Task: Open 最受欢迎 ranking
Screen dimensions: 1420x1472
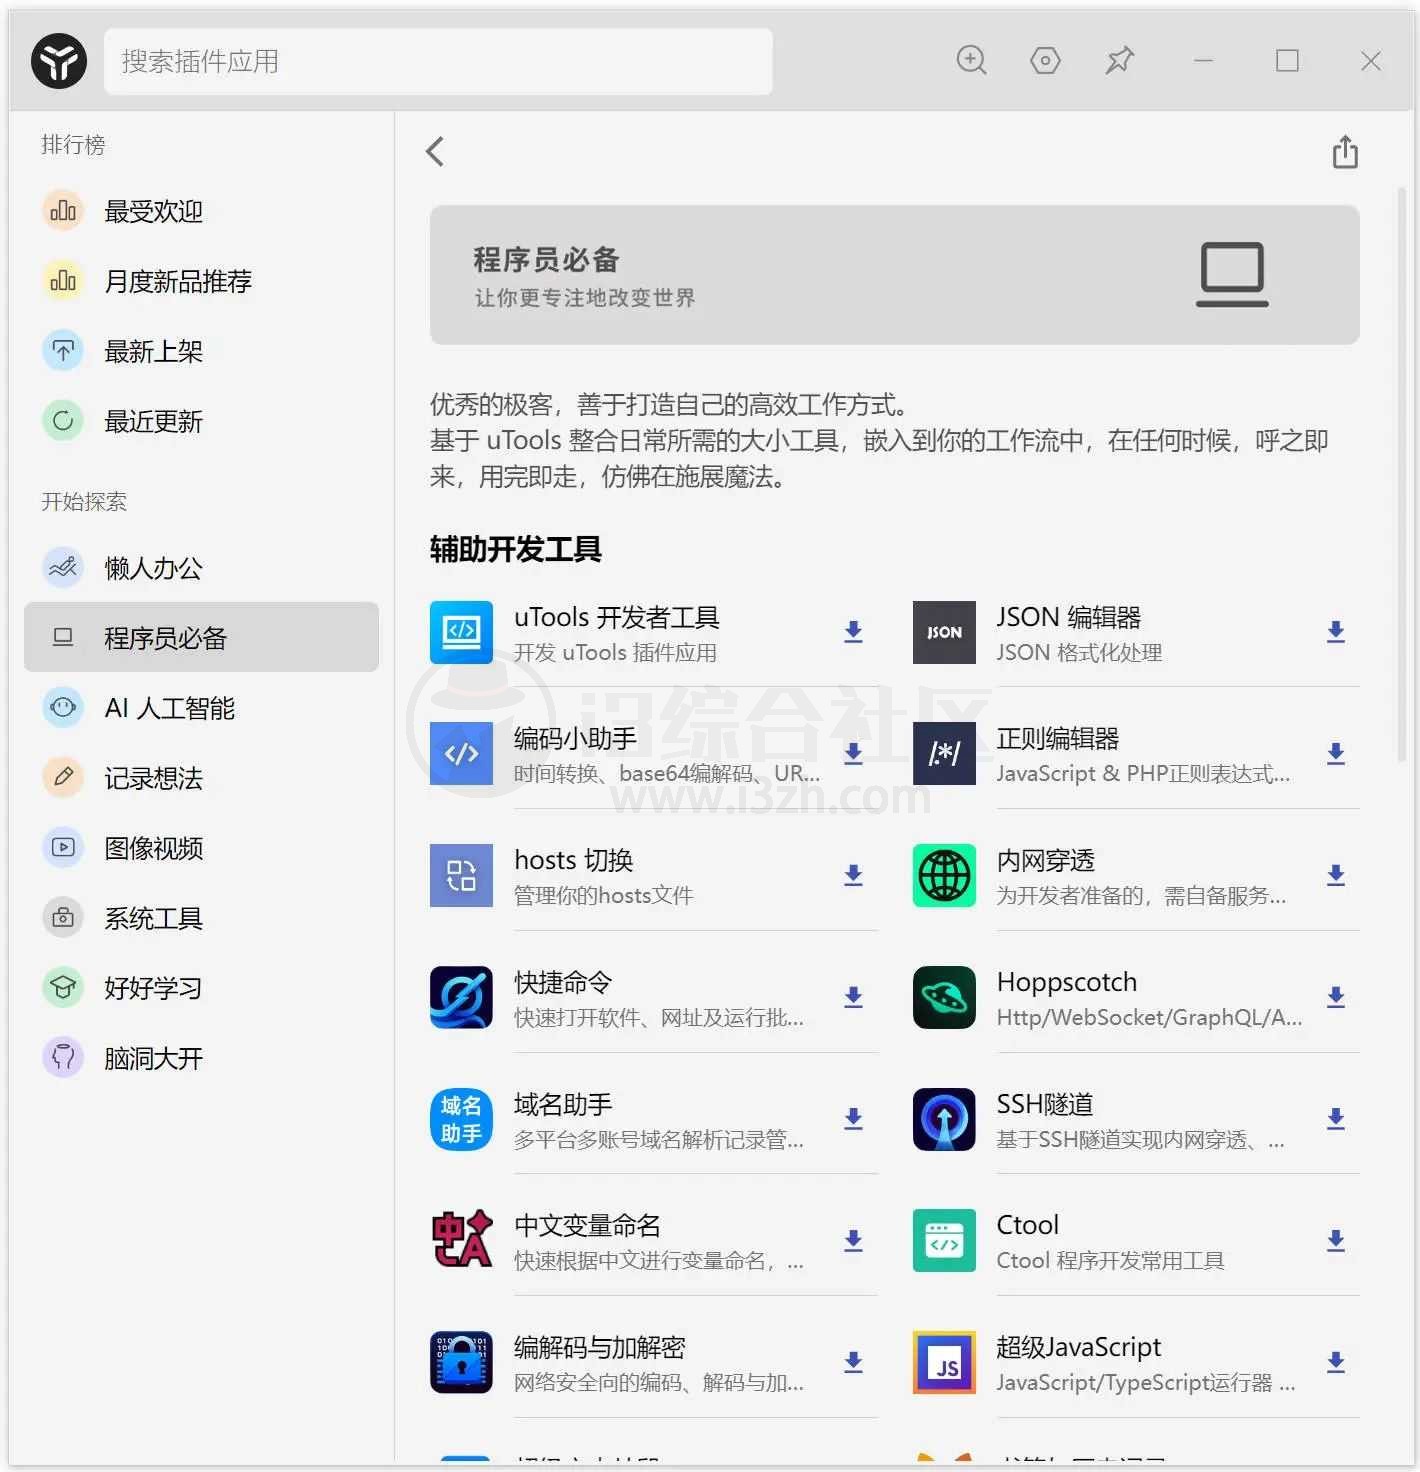Action: tap(201, 211)
